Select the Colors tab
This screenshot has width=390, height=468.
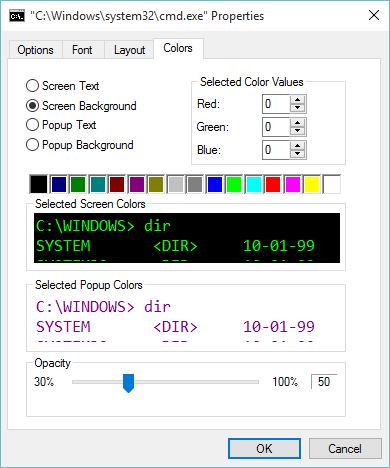[x=178, y=48]
